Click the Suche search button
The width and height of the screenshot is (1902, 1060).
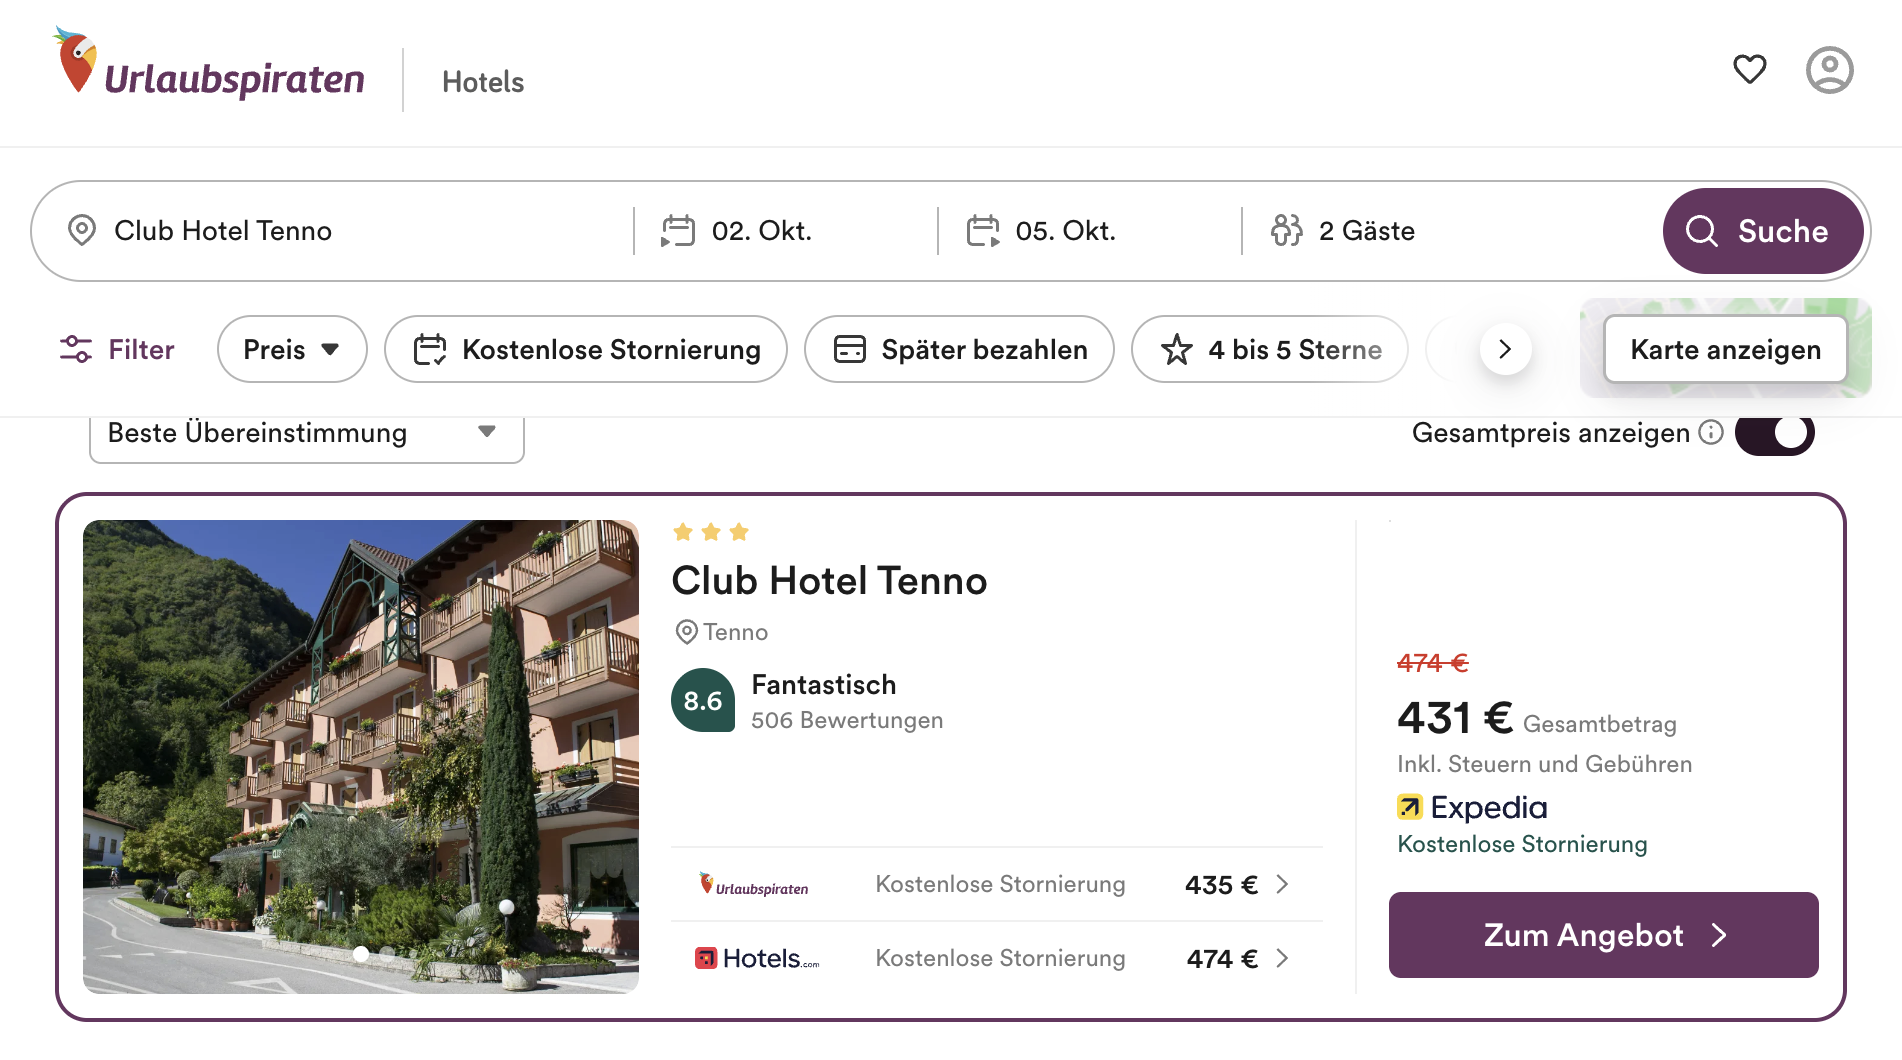click(1762, 231)
